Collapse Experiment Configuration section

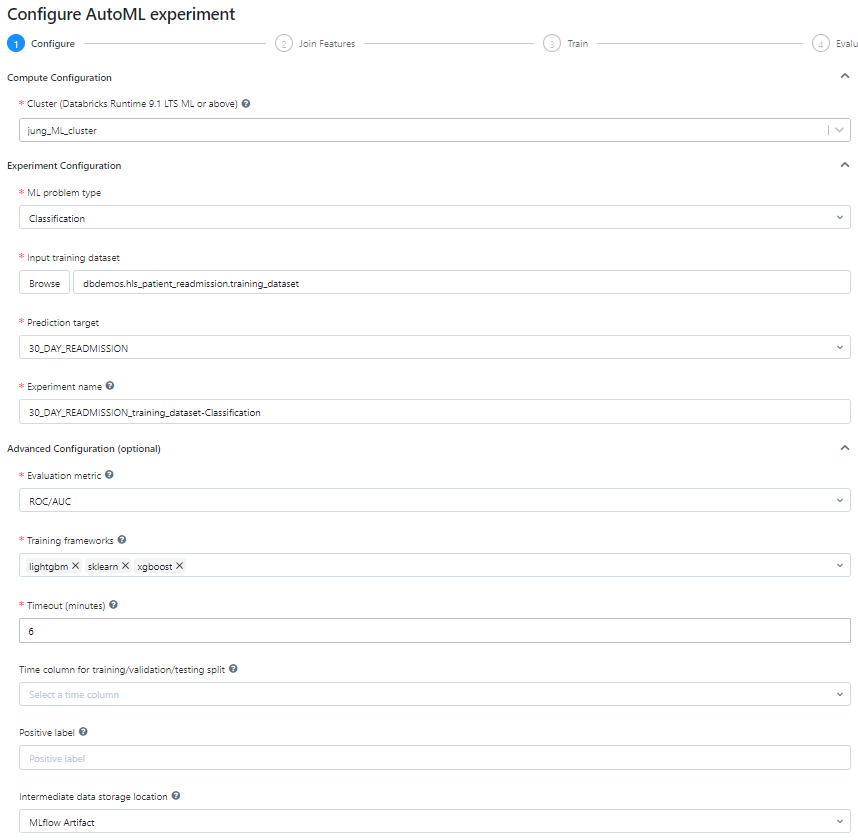(x=845, y=165)
